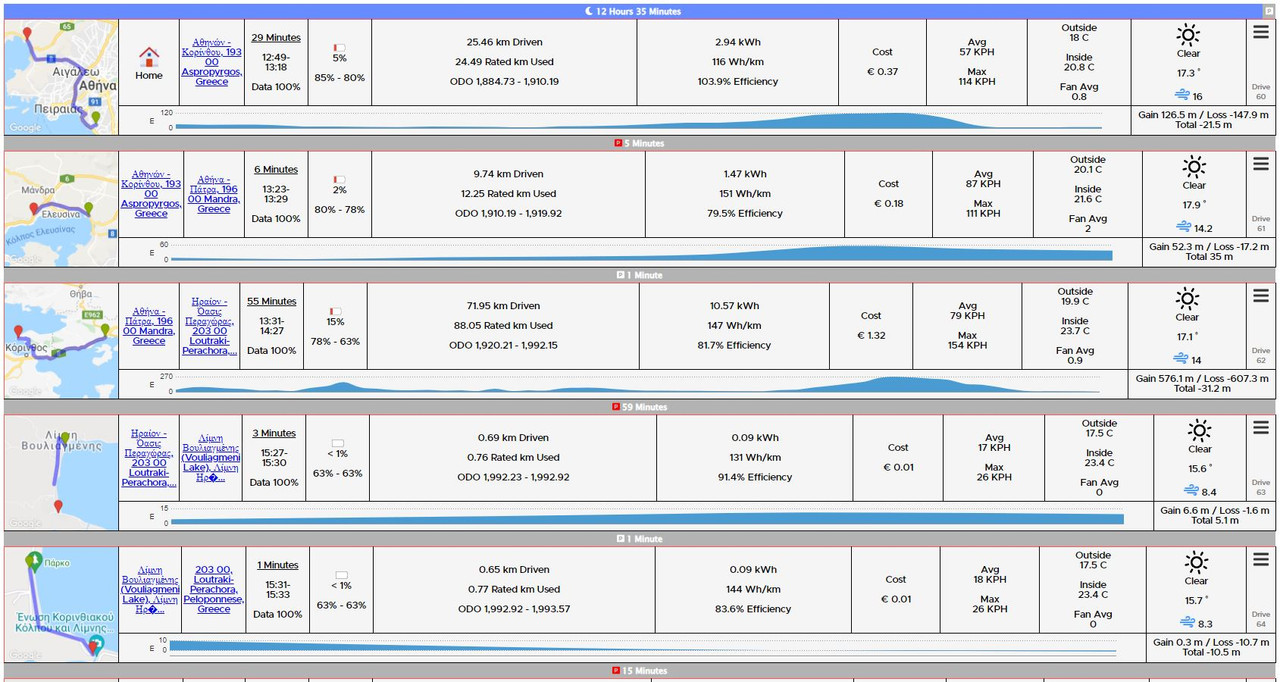Open the Athens–Piraeus map thumbnail for Drive 60
Screen dimensions: 1280x682
pos(61,77)
